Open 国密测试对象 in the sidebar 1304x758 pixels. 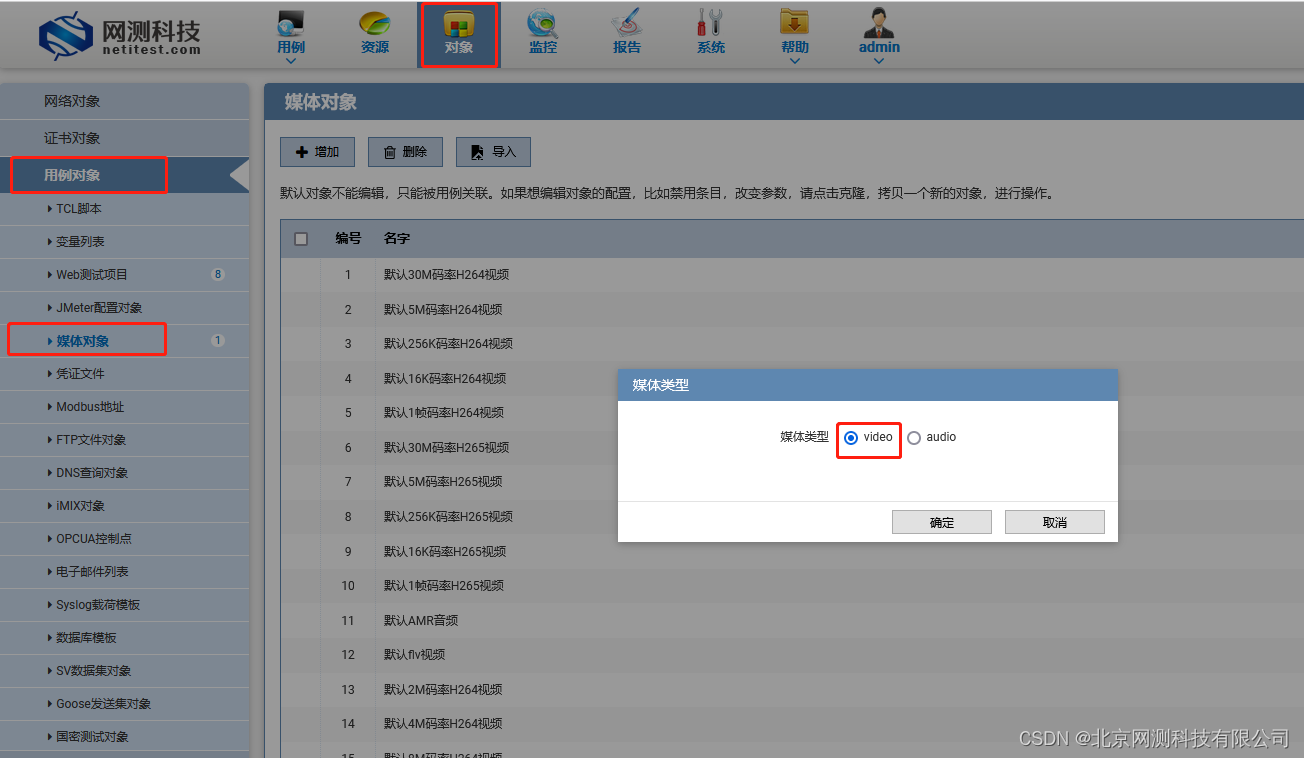click(124, 737)
